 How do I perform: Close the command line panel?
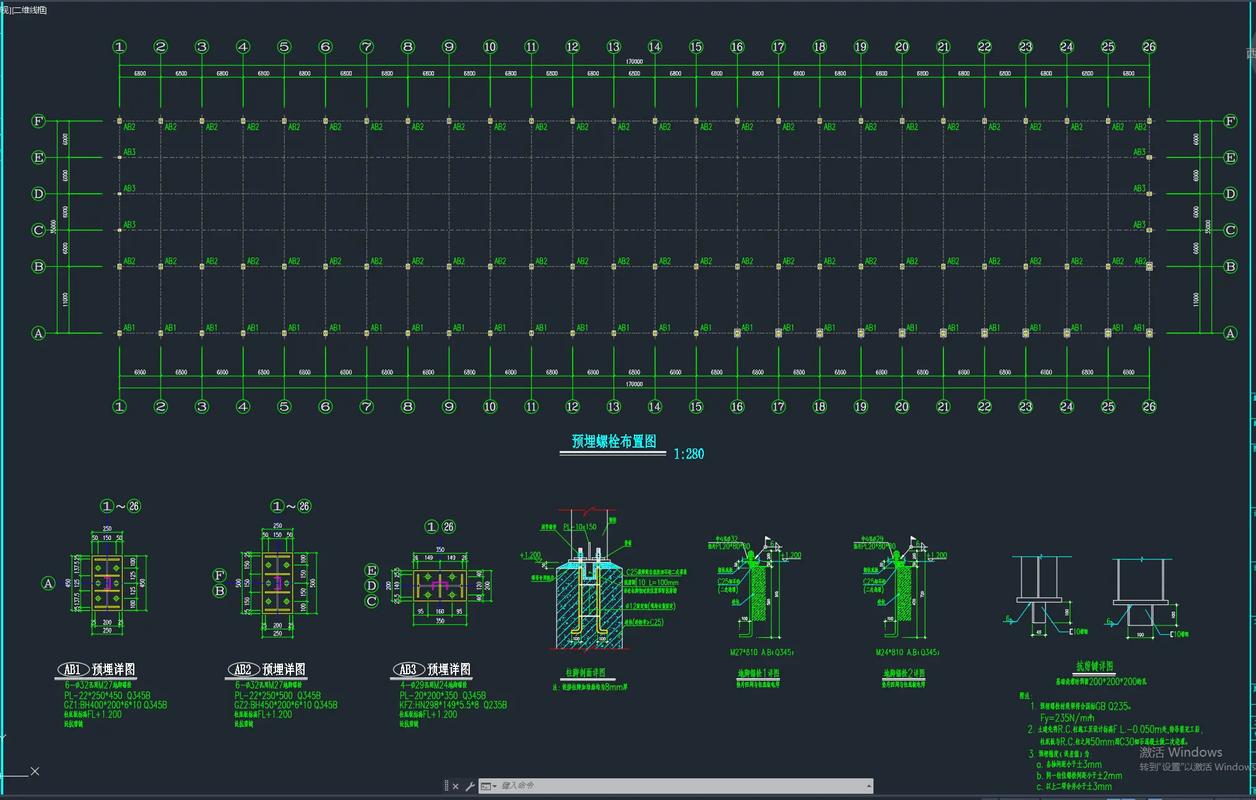(457, 787)
